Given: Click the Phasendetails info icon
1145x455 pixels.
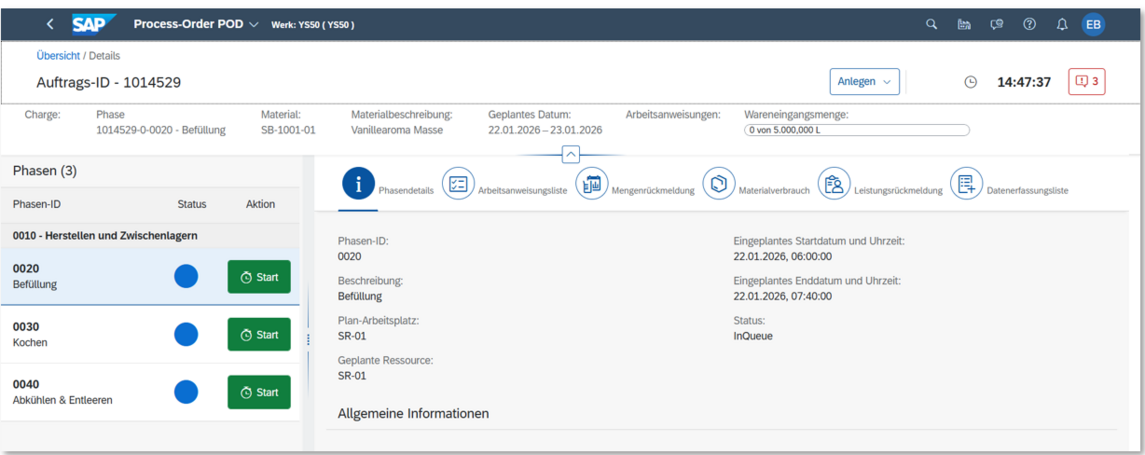Looking at the screenshot, I should coord(358,185).
